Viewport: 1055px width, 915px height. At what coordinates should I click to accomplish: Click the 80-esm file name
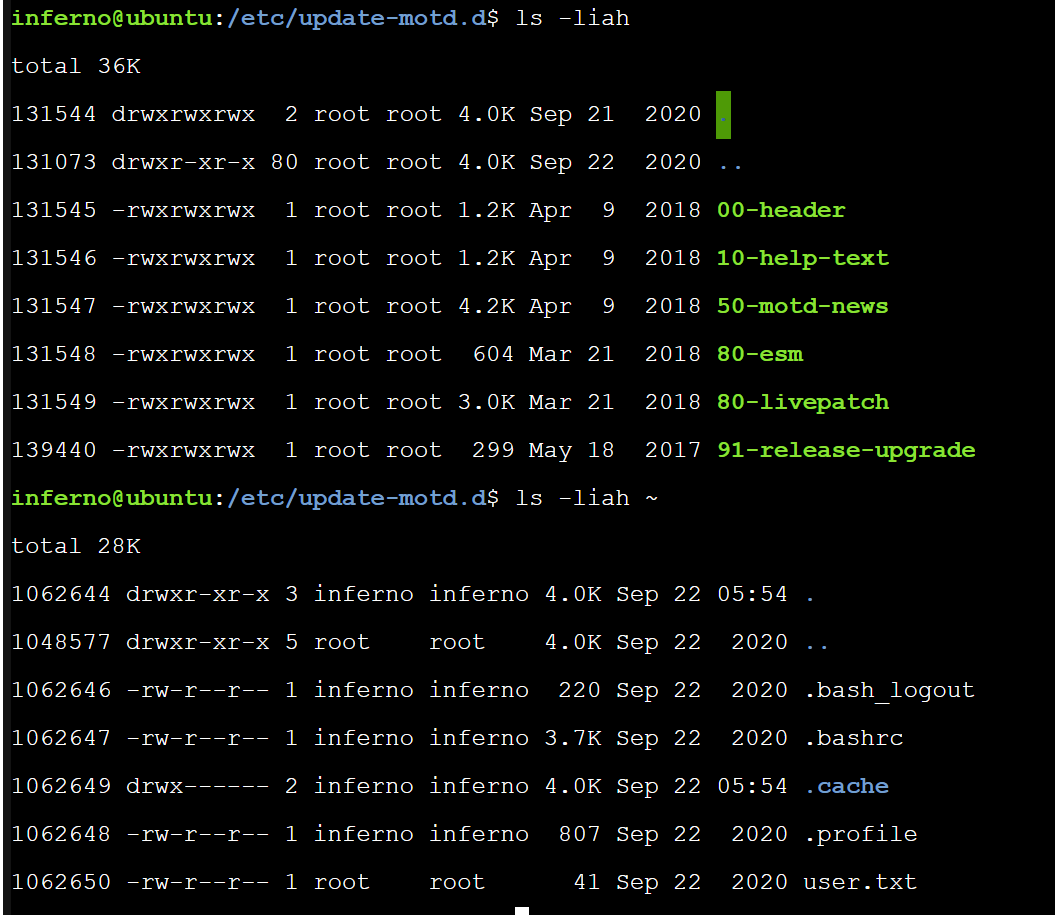coord(759,354)
